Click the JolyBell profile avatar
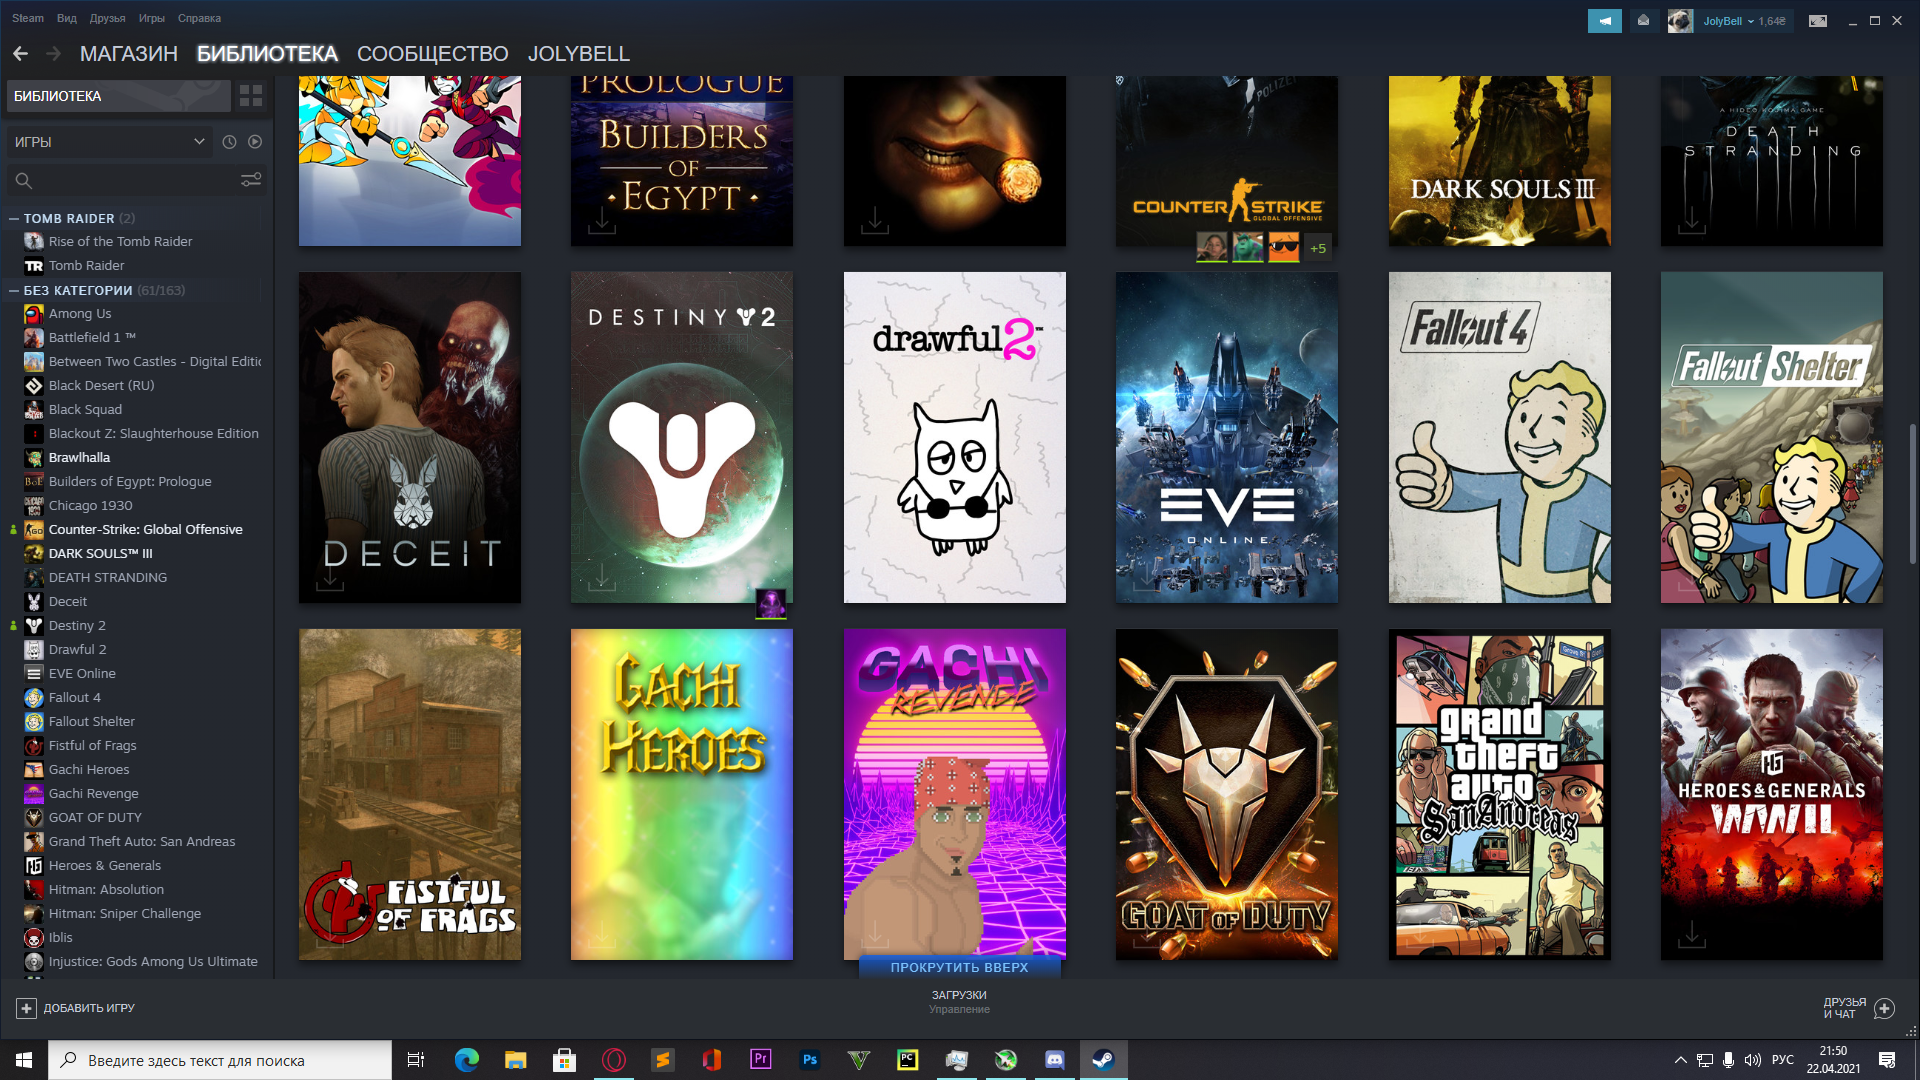Image resolution: width=1920 pixels, height=1080 pixels. (x=1680, y=21)
